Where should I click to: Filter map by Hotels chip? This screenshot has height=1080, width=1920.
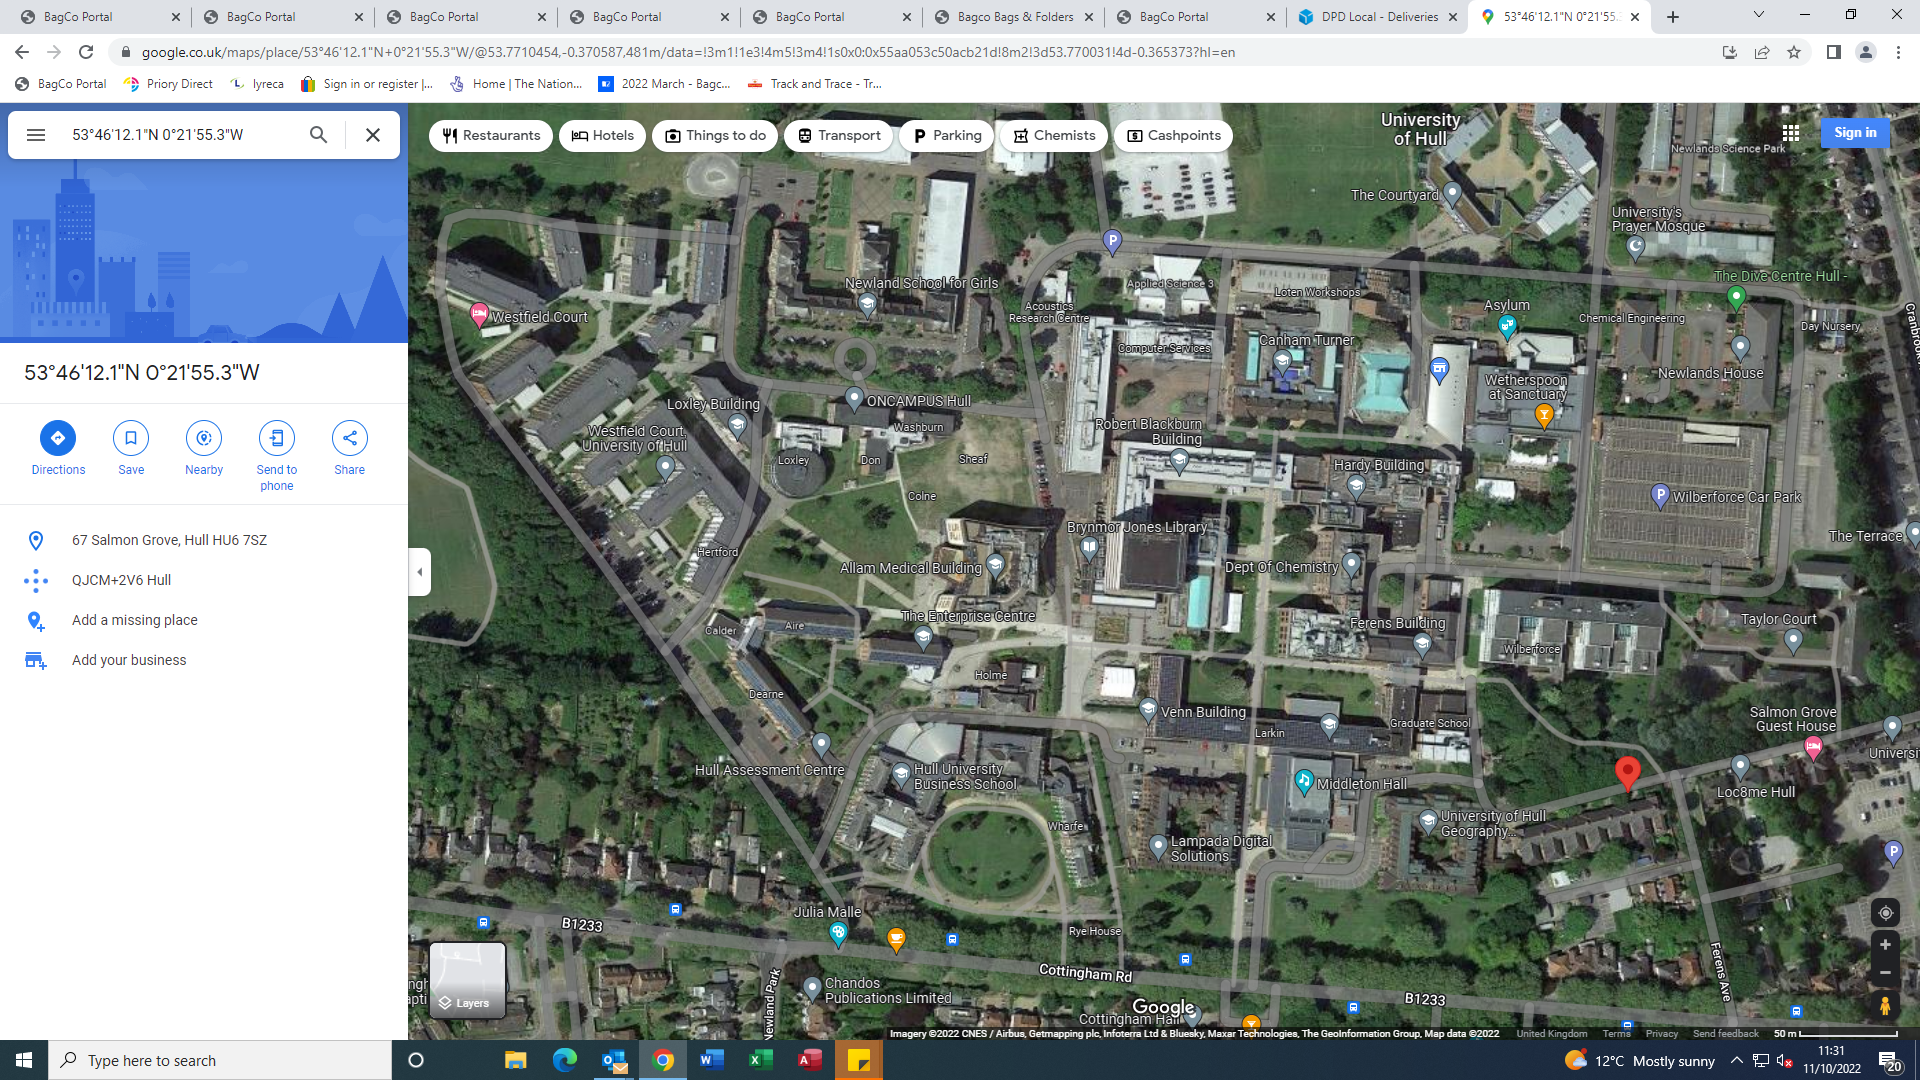(x=602, y=136)
